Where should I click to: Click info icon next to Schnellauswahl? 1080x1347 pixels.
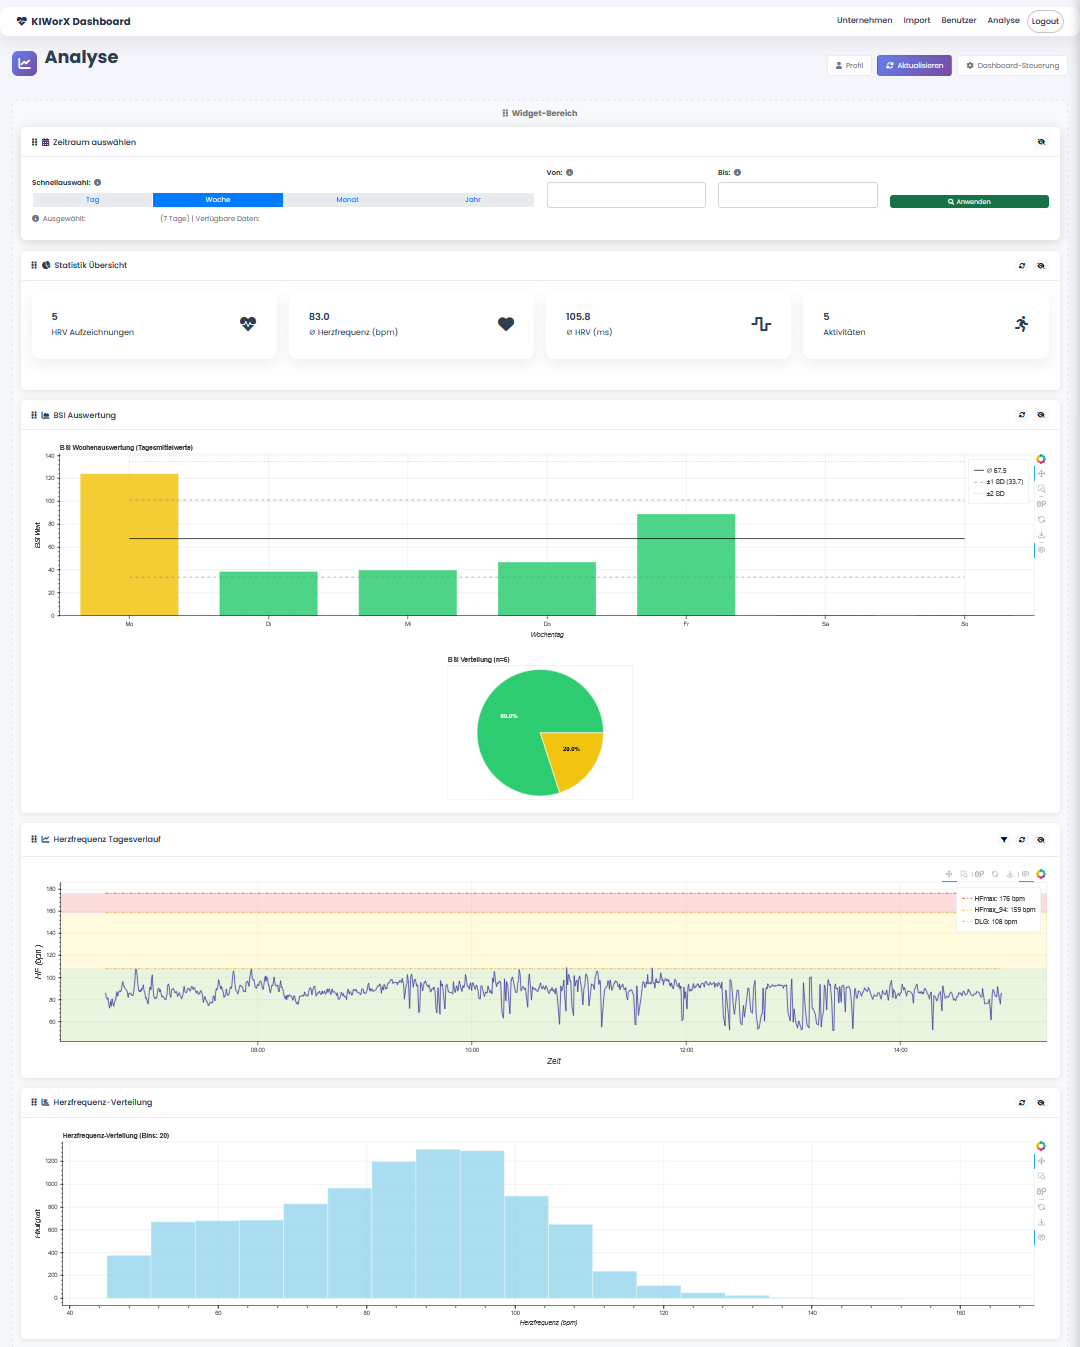pos(97,183)
